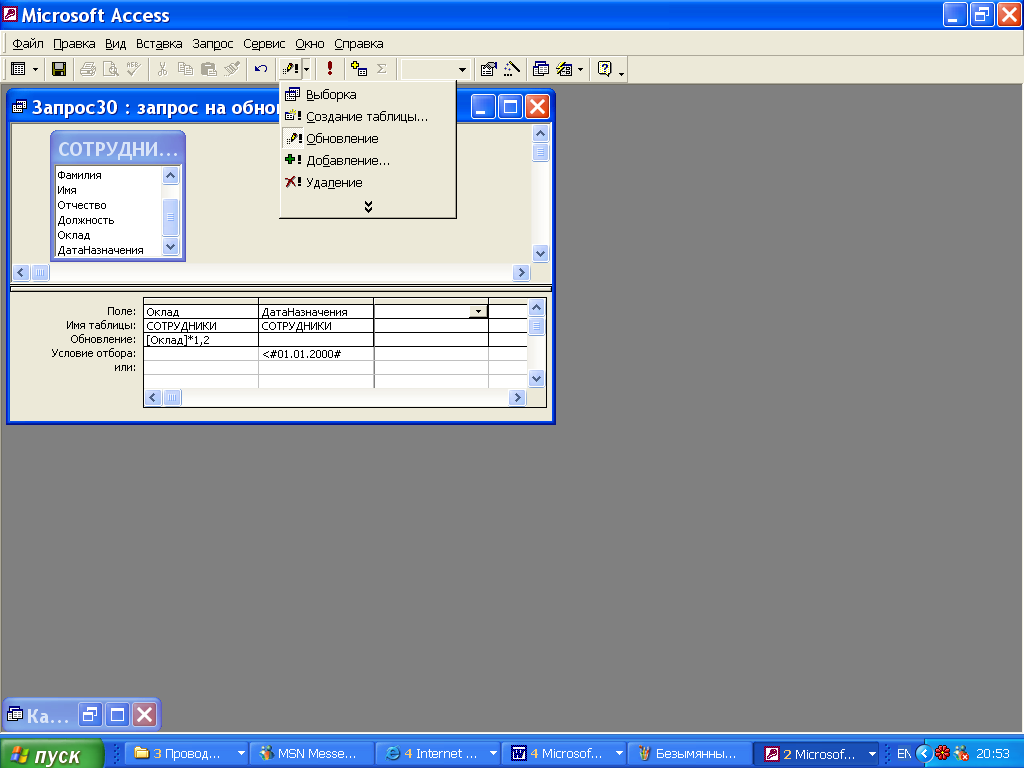
Task: Open the Вид menu
Action: pyautogui.click(x=116, y=44)
